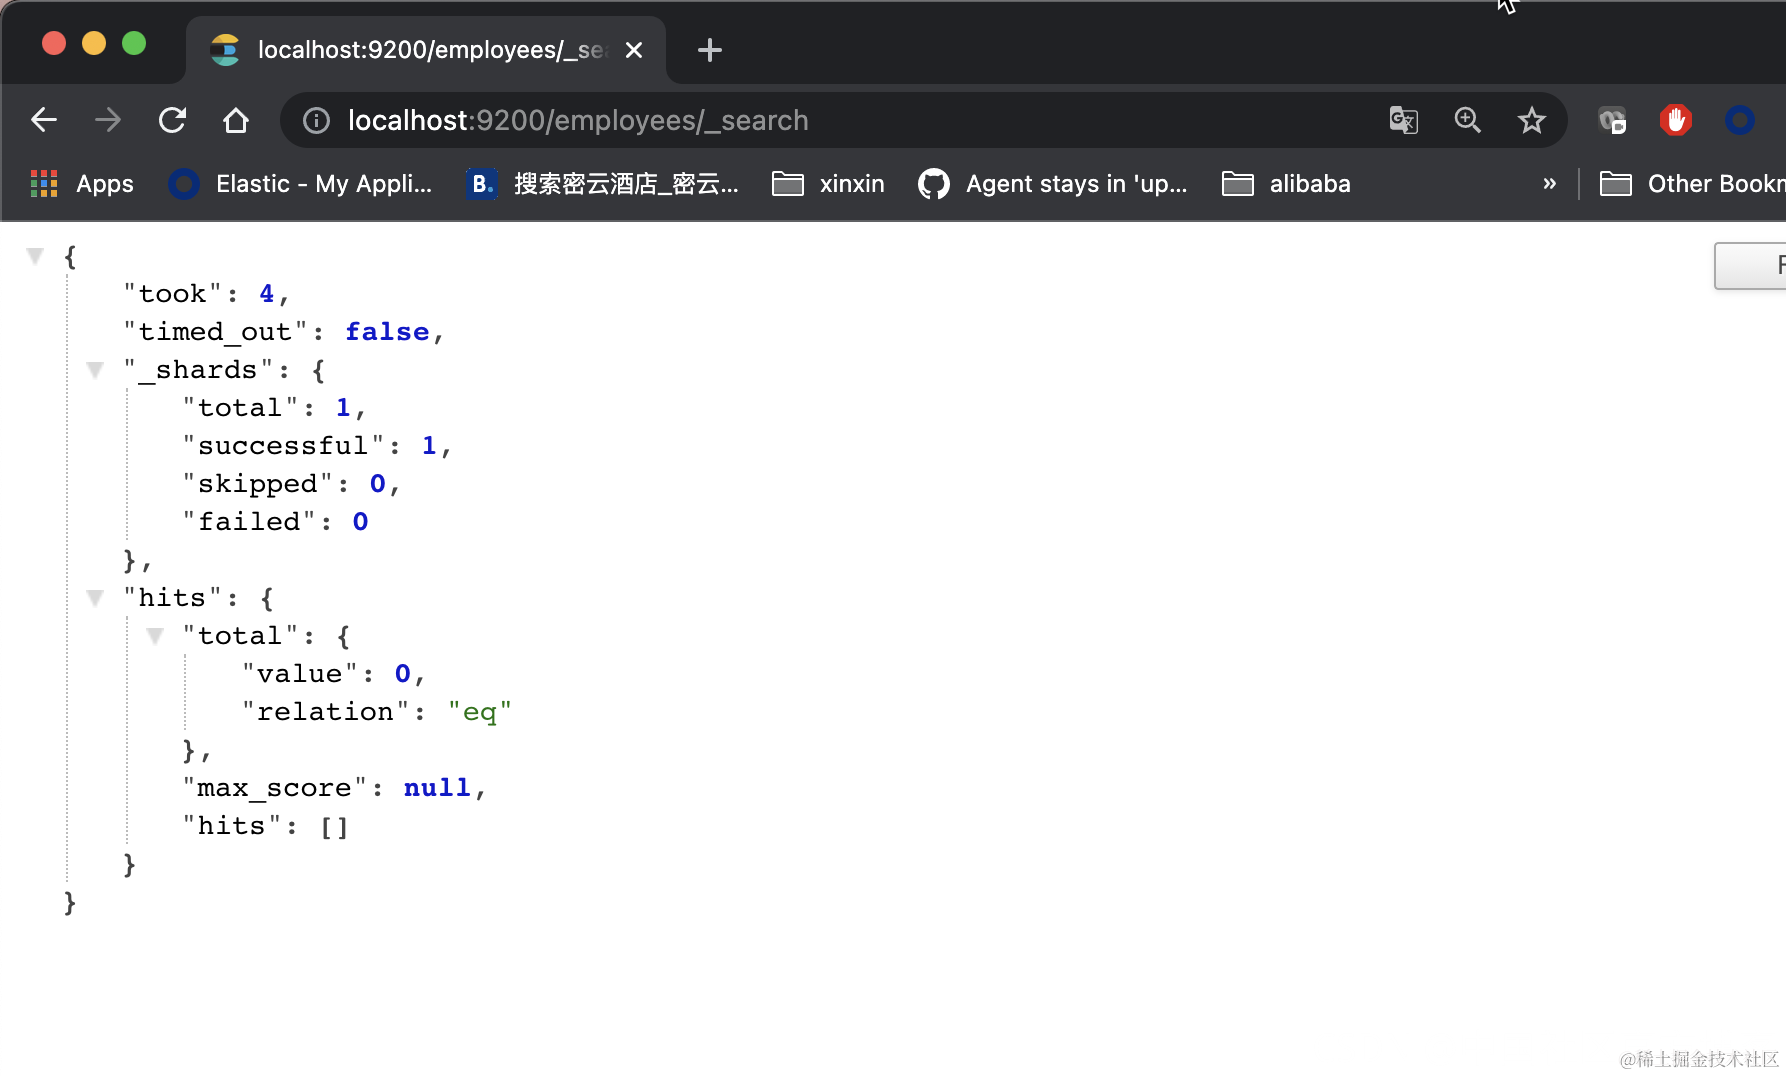Click the empty hits array brackets

[x=334, y=826]
